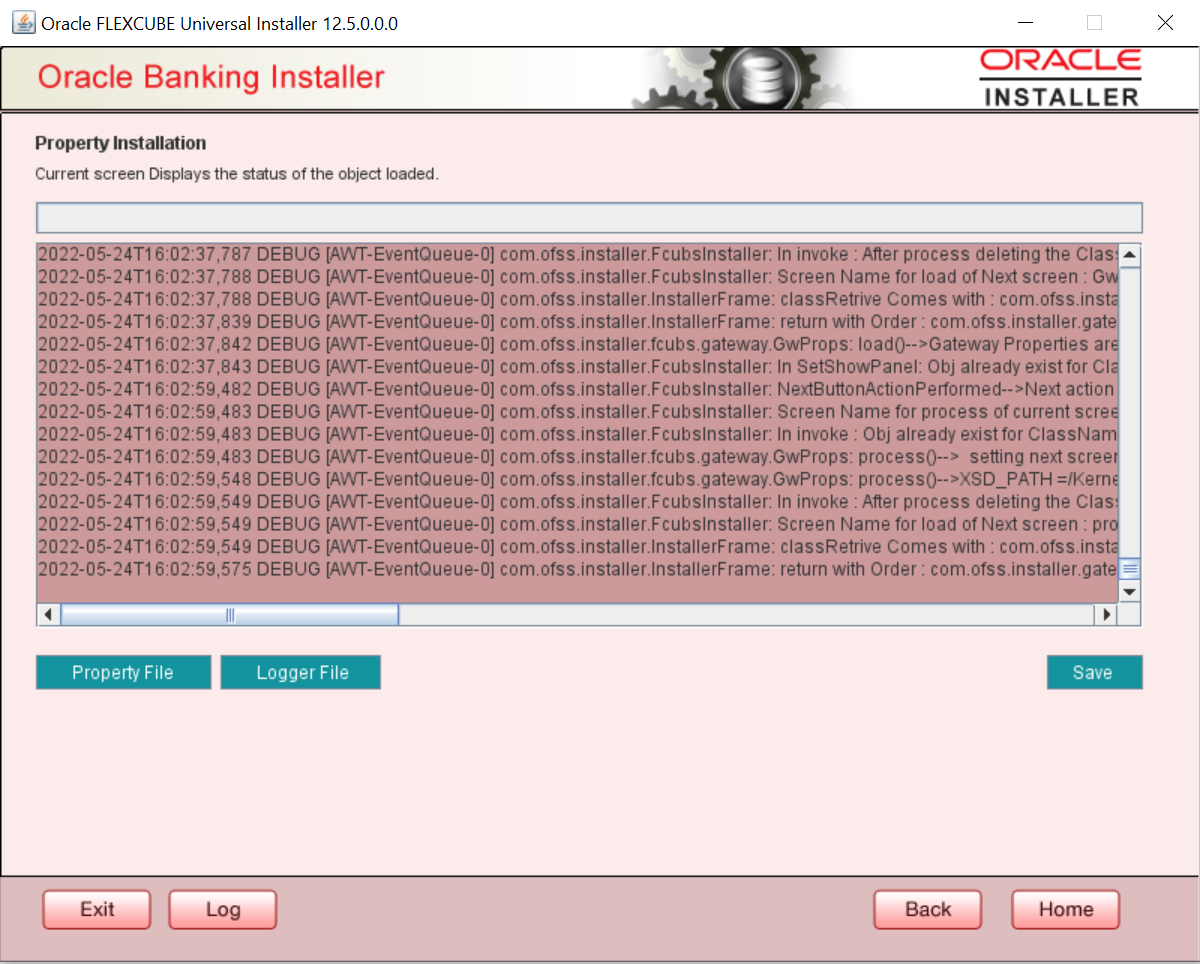This screenshot has height=964, width=1200.
Task: Go Back to previous screen
Action: point(928,909)
